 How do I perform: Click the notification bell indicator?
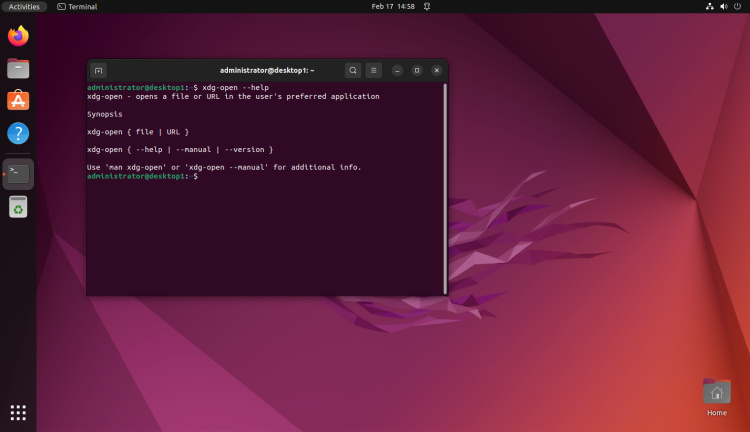427,6
